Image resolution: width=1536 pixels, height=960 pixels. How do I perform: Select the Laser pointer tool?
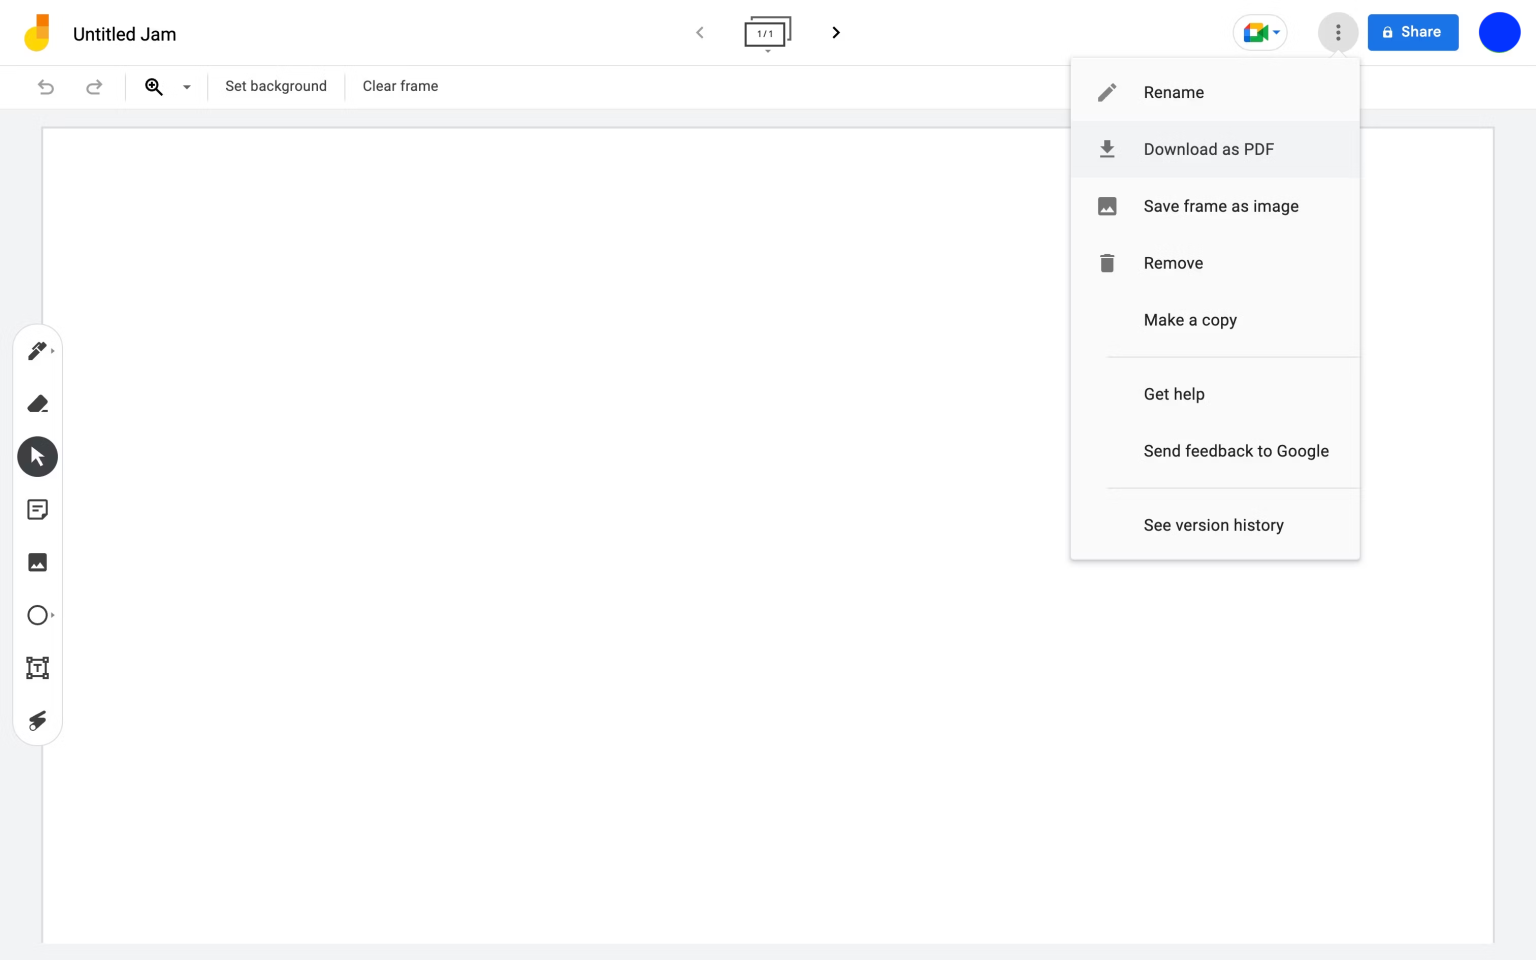click(x=37, y=721)
